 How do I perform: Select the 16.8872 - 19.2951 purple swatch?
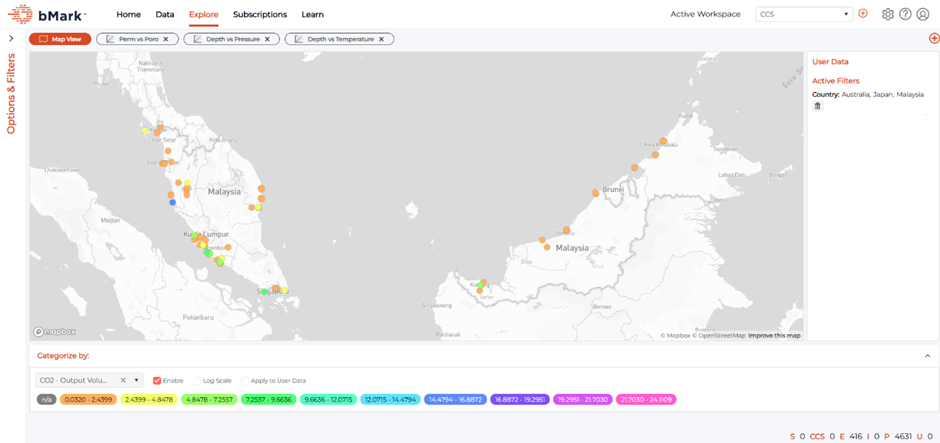tap(520, 399)
